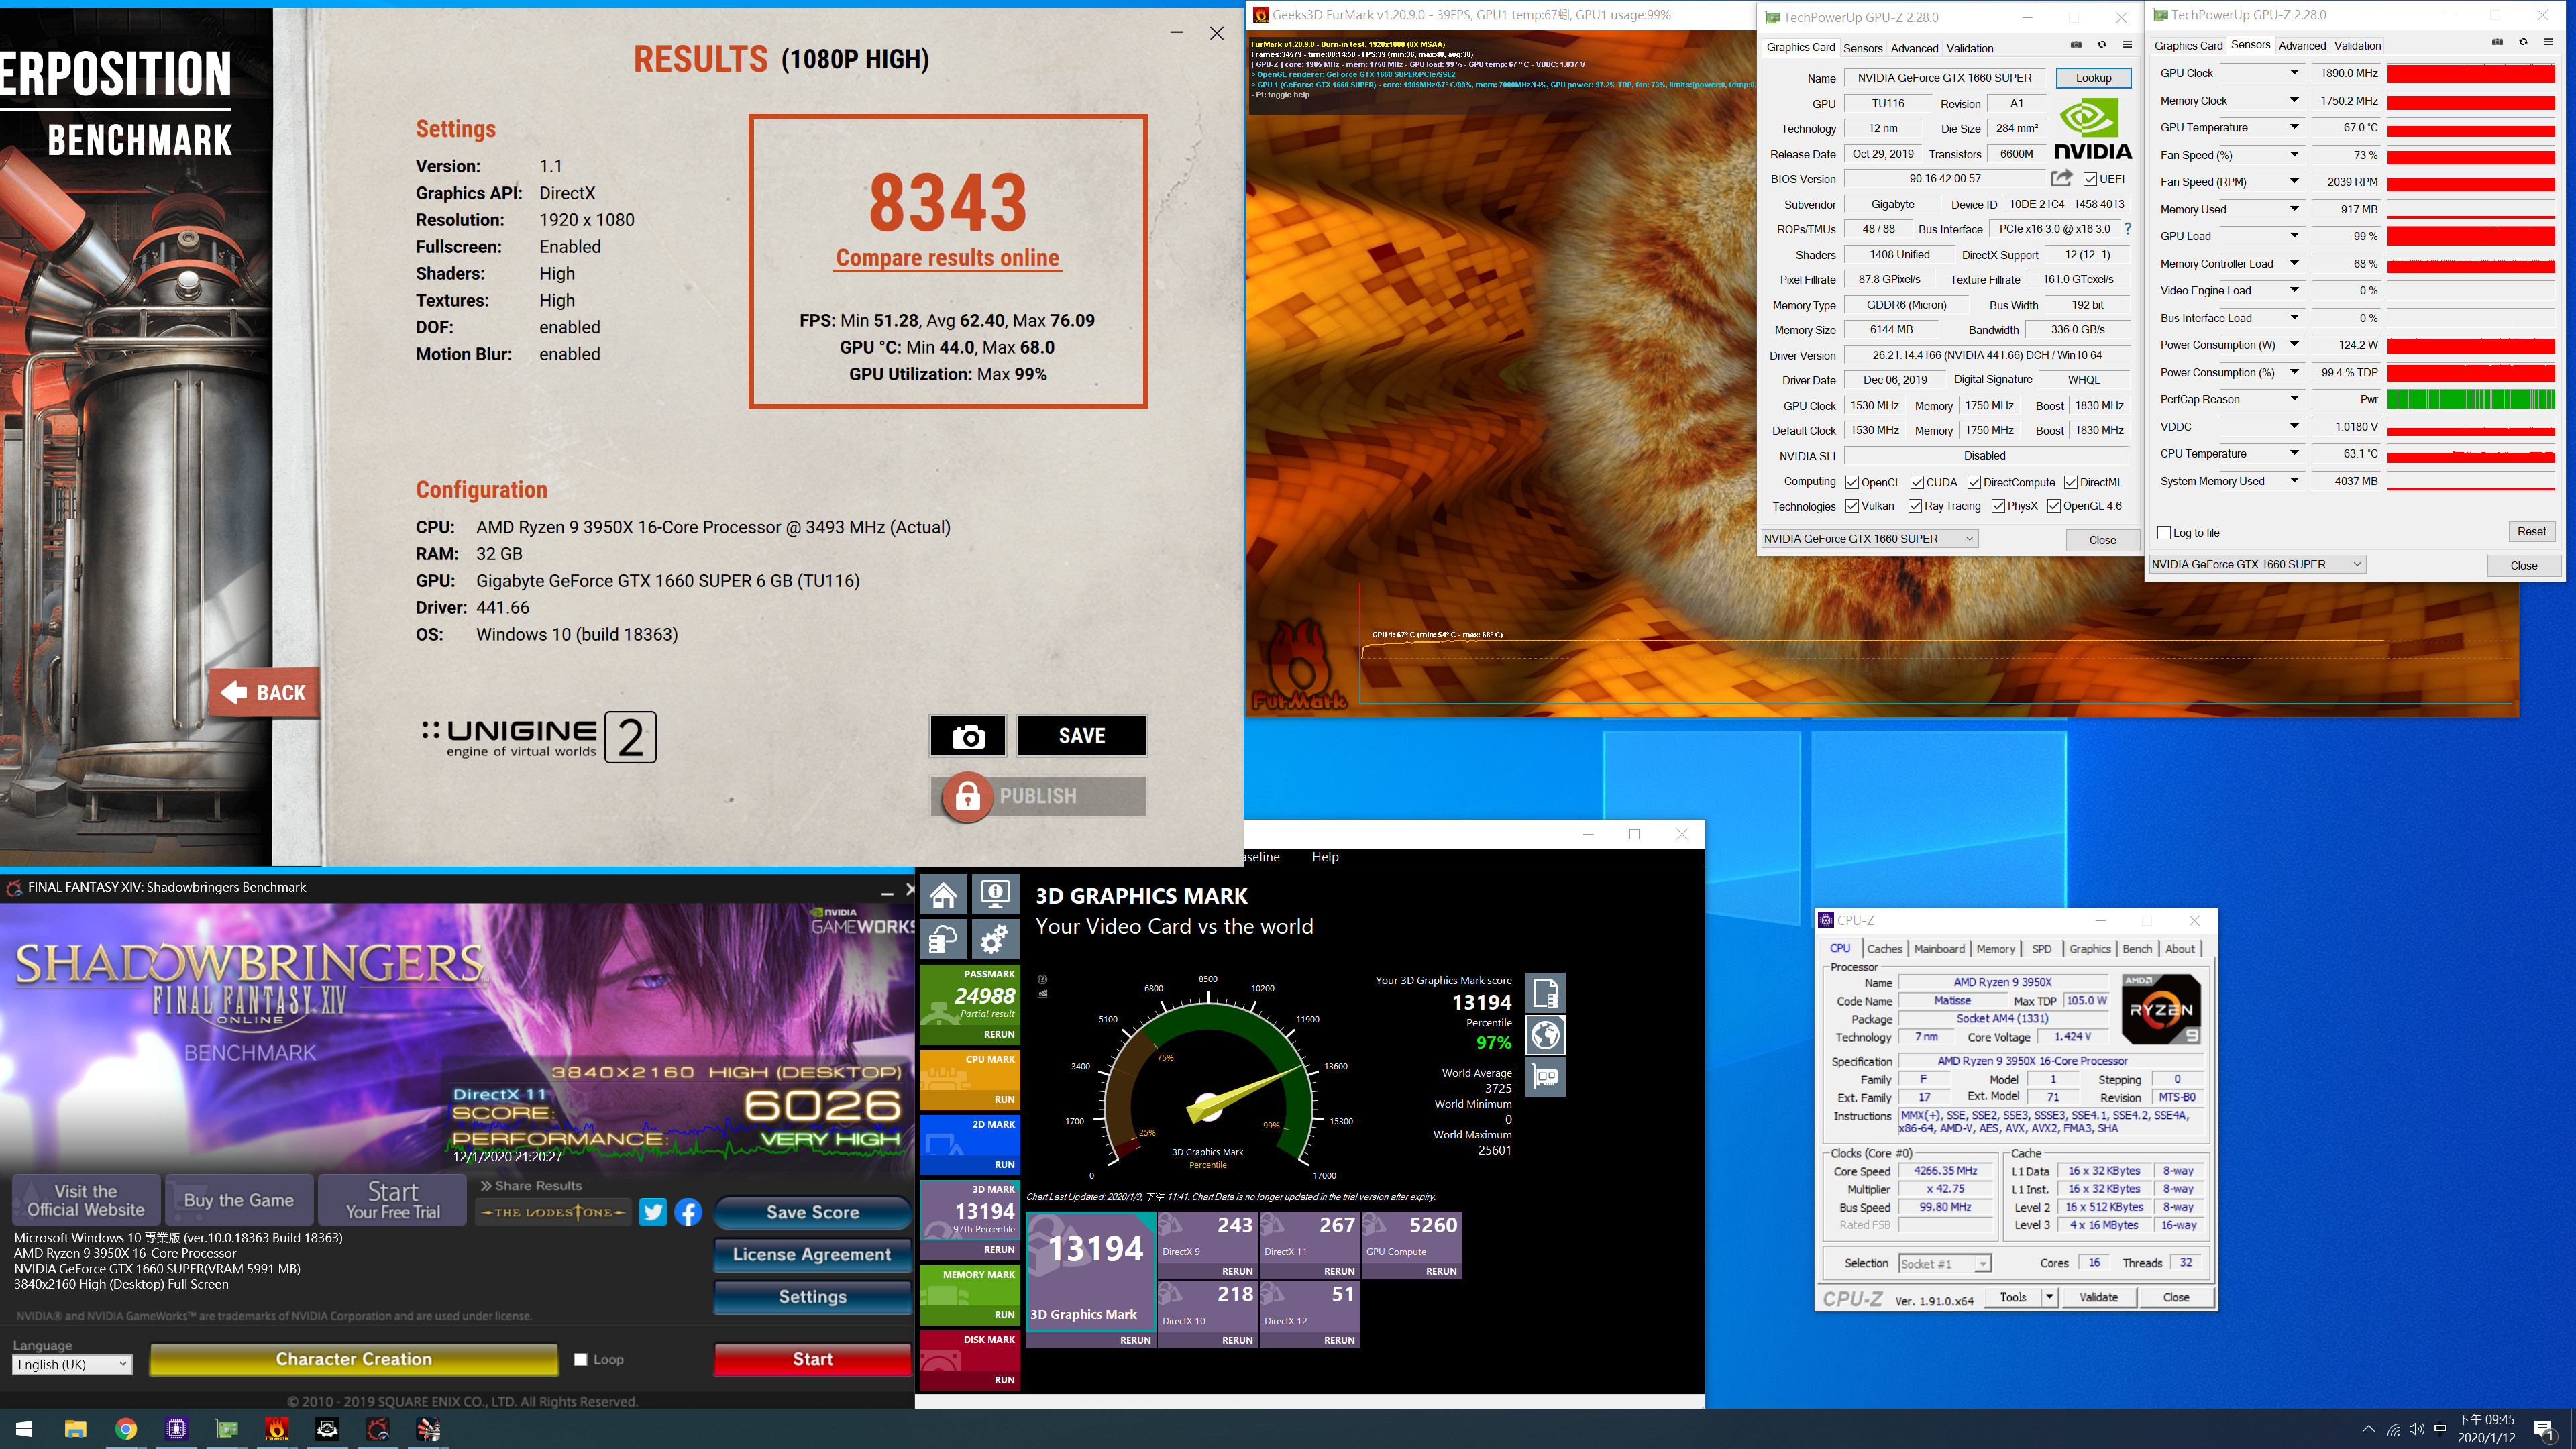The image size is (2576, 1449).
Task: Share FFXIV score via Twitter icon
Action: tap(653, 1212)
